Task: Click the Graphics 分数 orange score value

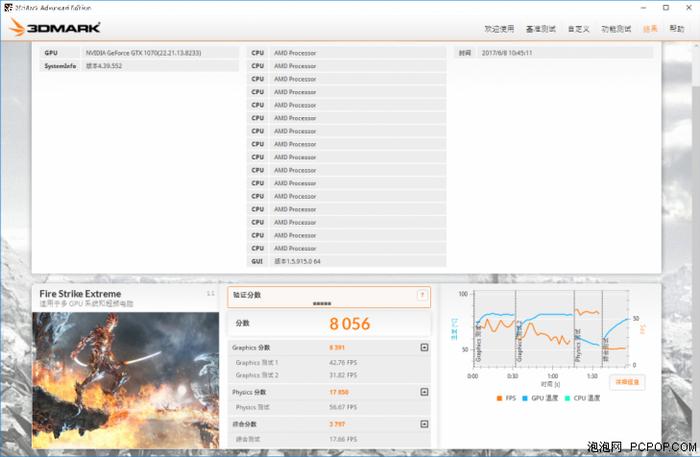Action: click(337, 347)
